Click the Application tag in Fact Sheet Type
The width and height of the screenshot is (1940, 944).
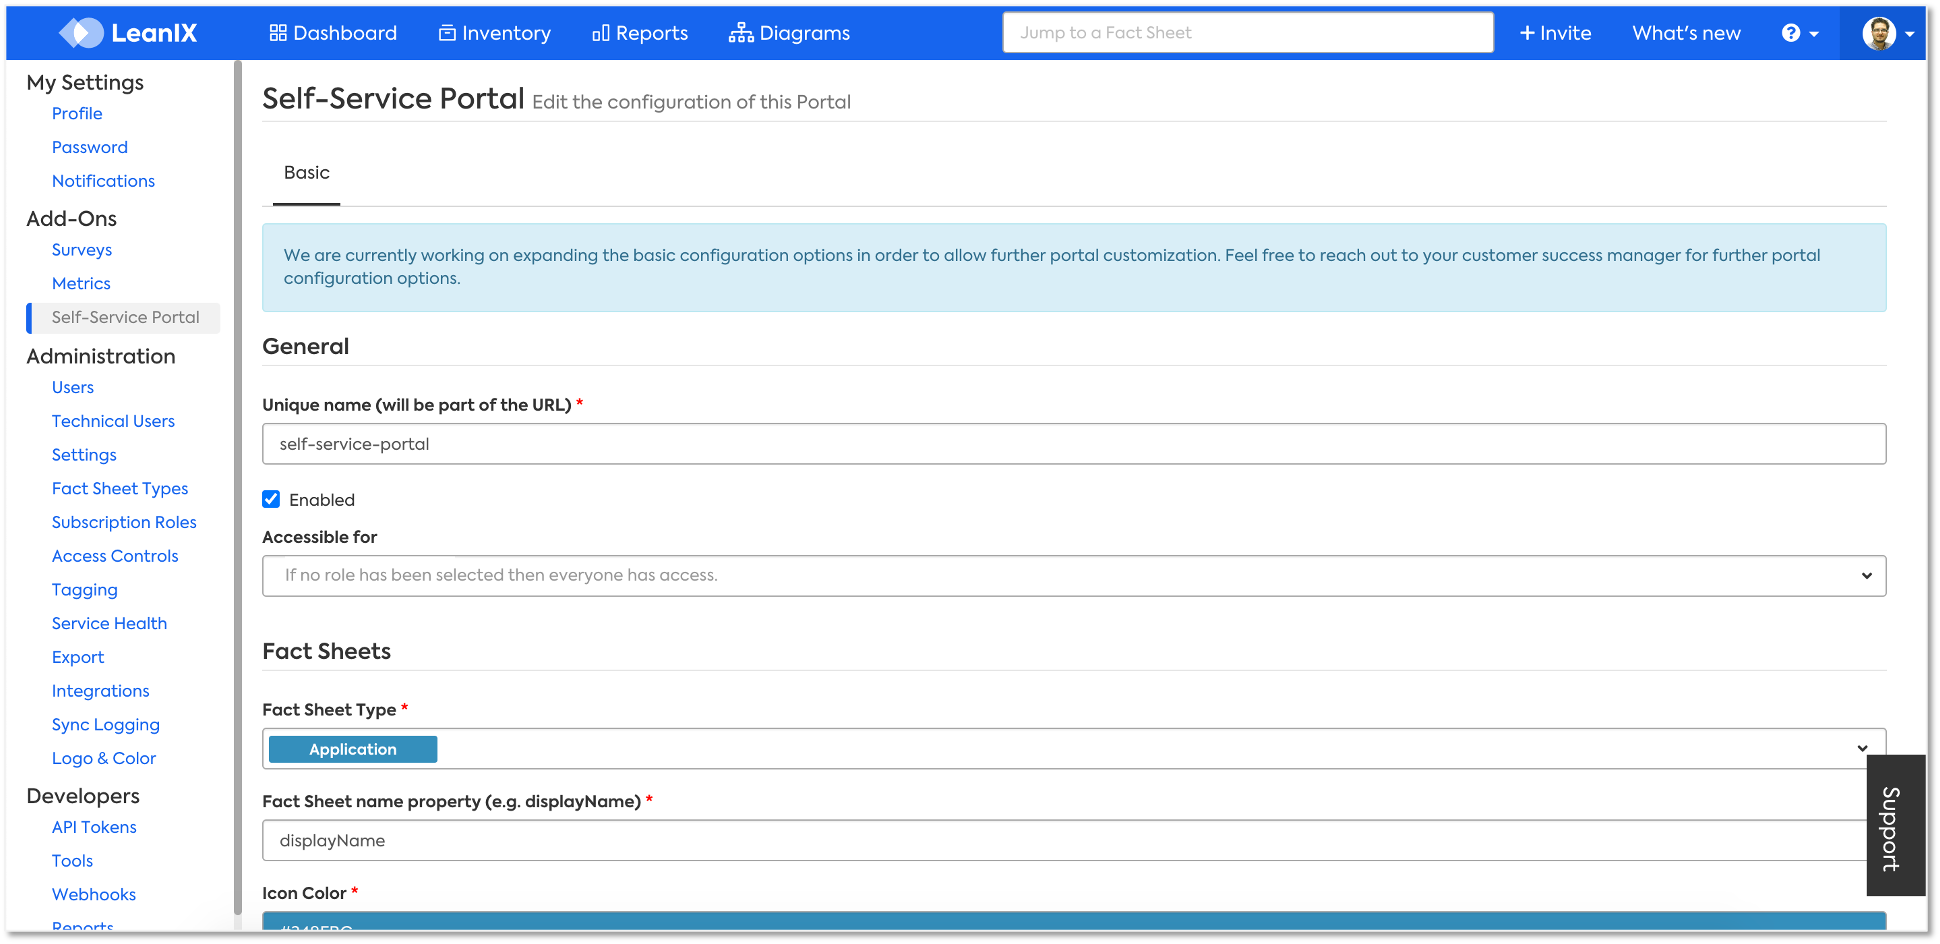tap(353, 749)
